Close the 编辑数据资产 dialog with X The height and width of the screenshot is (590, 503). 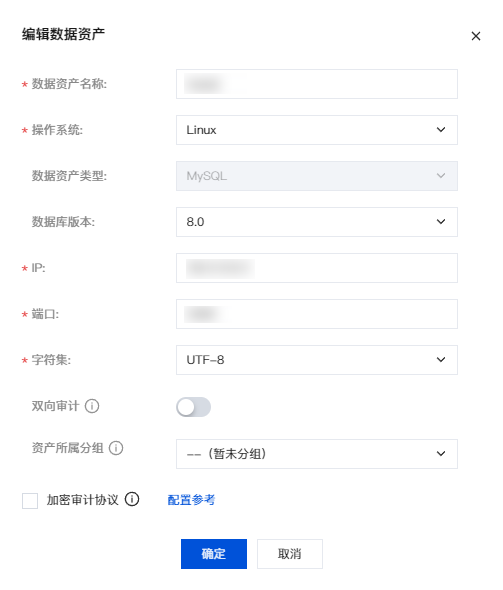(476, 36)
